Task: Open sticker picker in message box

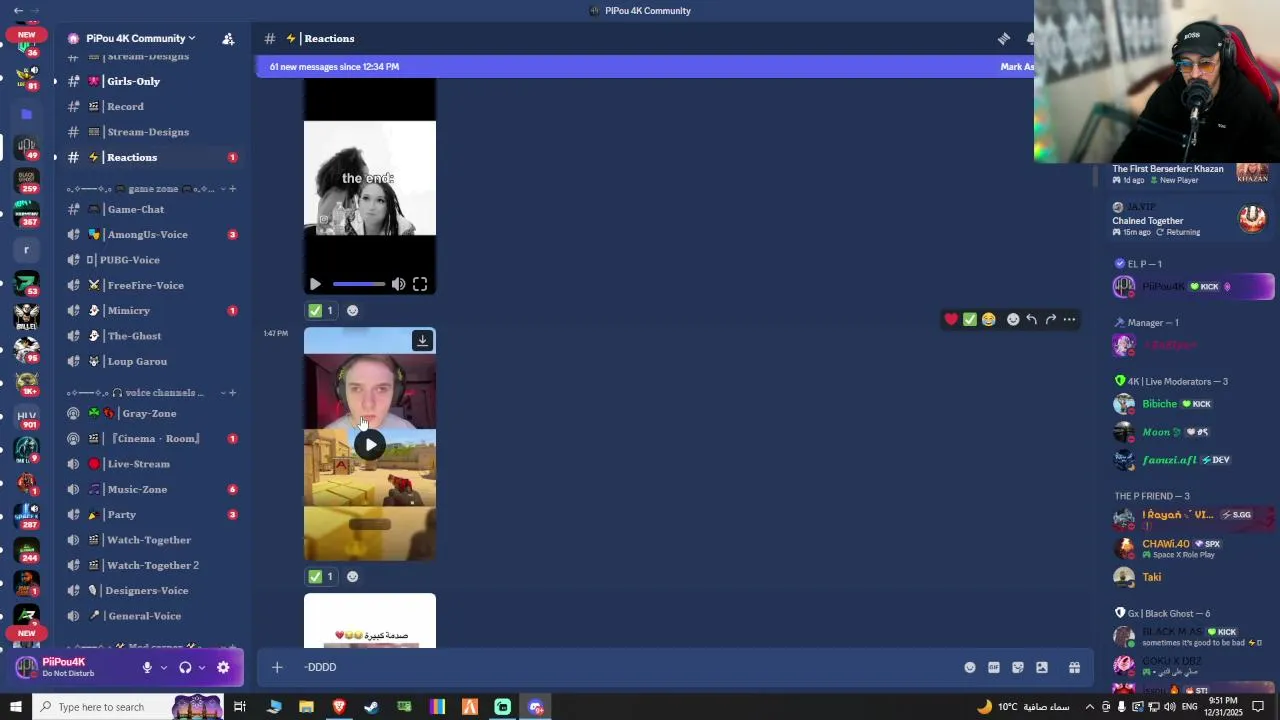Action: pos(1018,668)
